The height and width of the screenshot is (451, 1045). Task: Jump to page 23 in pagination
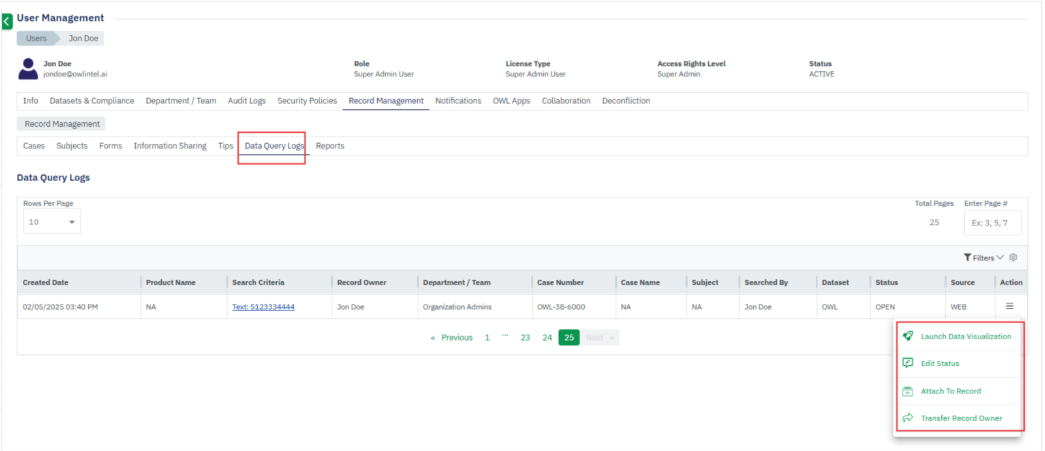pyautogui.click(x=525, y=338)
